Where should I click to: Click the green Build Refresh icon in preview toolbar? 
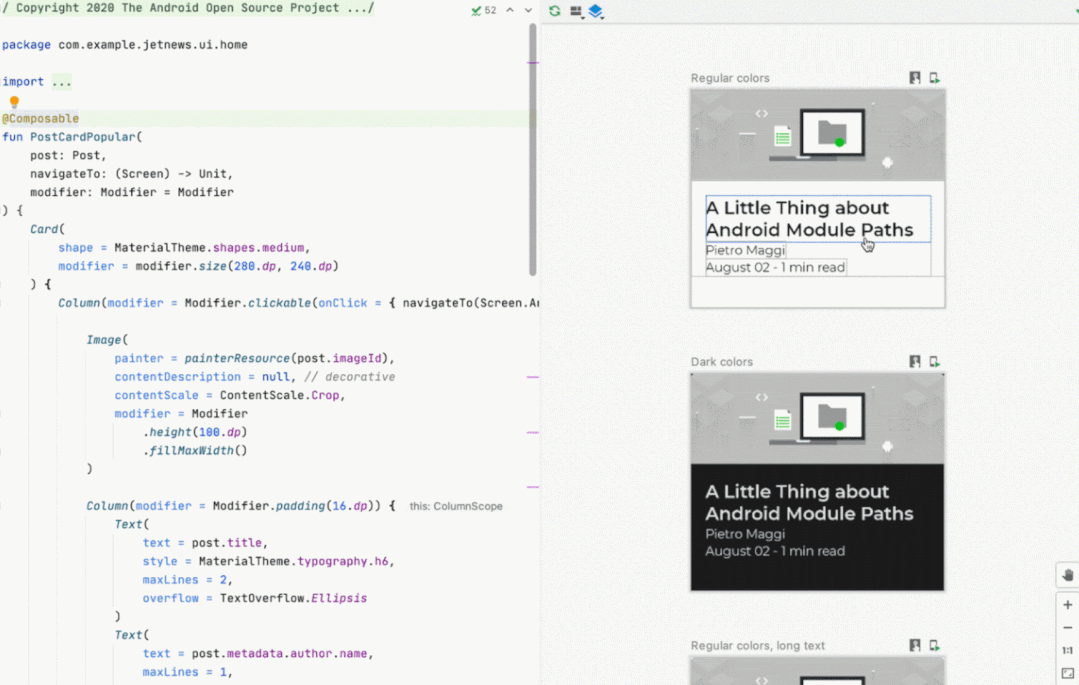pyautogui.click(x=555, y=11)
